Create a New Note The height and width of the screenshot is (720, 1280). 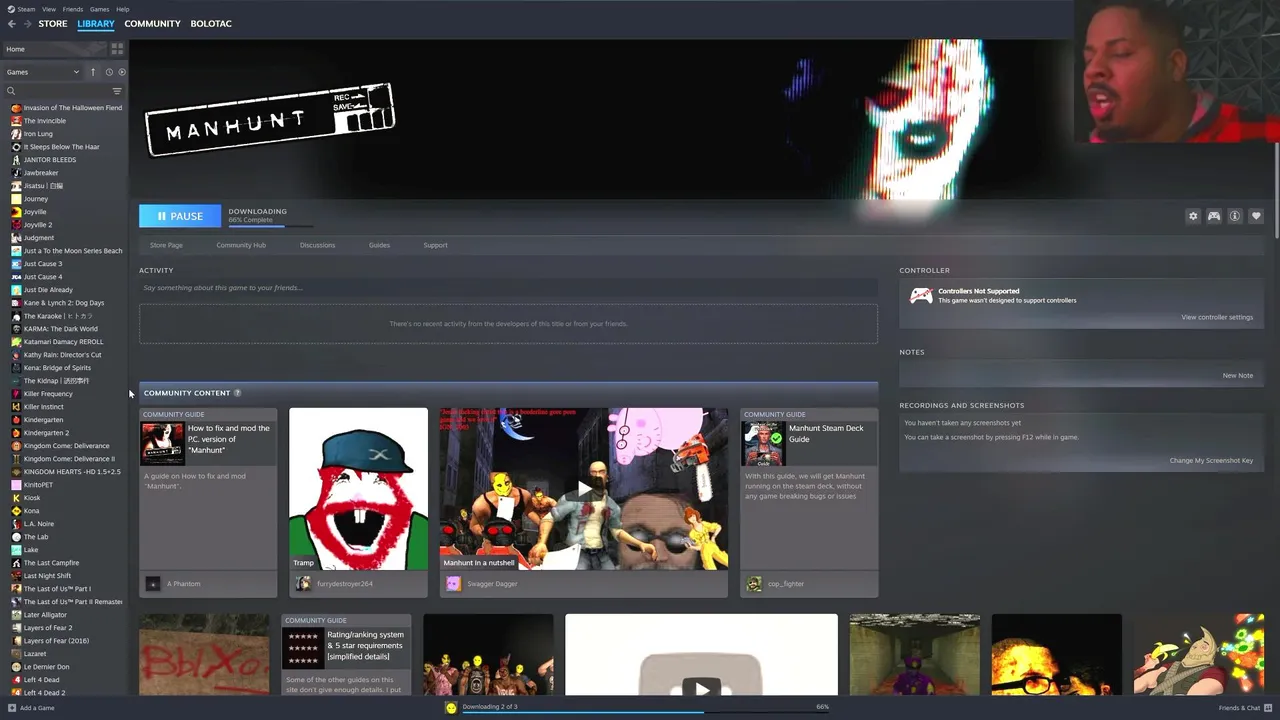coord(1237,375)
